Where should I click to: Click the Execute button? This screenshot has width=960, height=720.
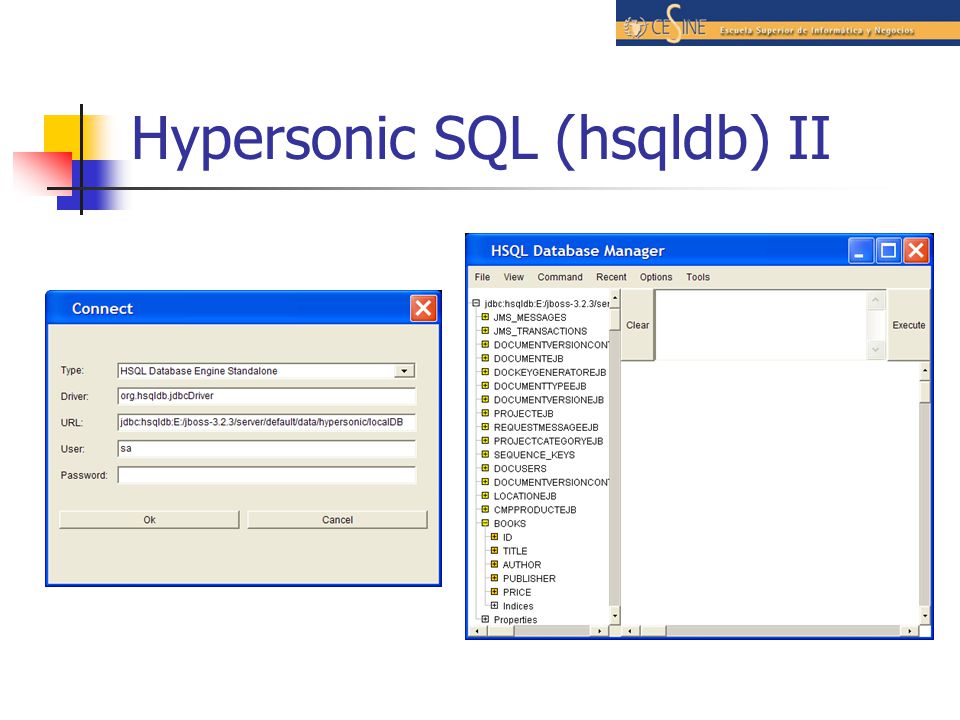tap(909, 325)
